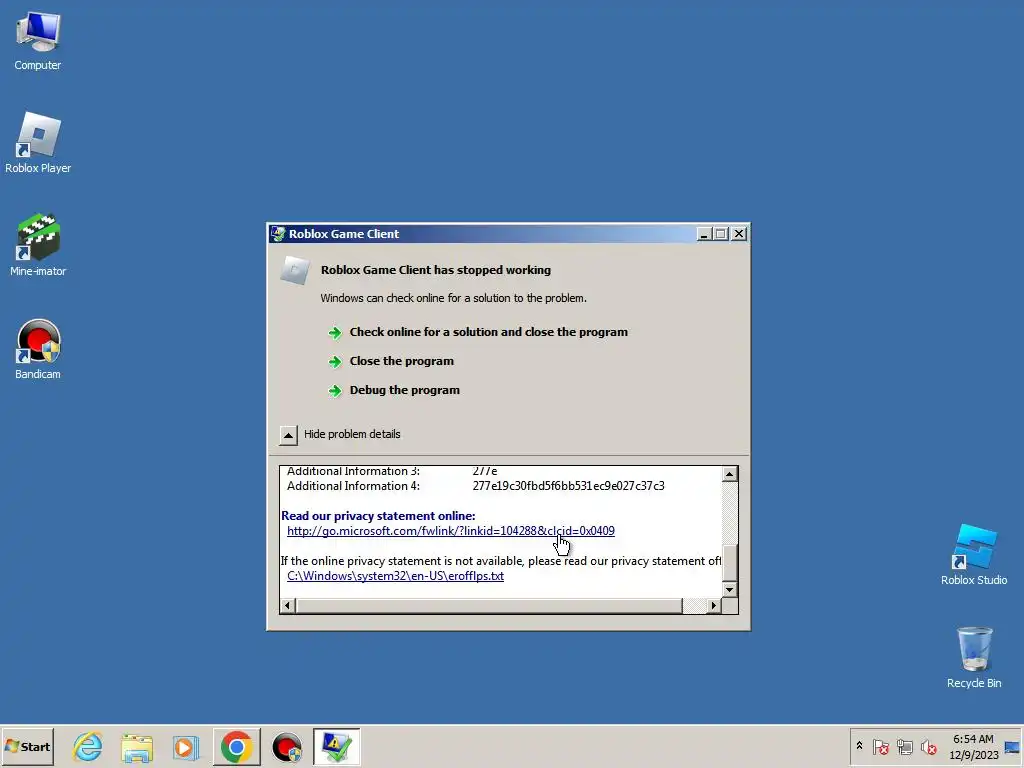
Task: Click the horizontal scrollbar thumb in details
Action: [489, 606]
